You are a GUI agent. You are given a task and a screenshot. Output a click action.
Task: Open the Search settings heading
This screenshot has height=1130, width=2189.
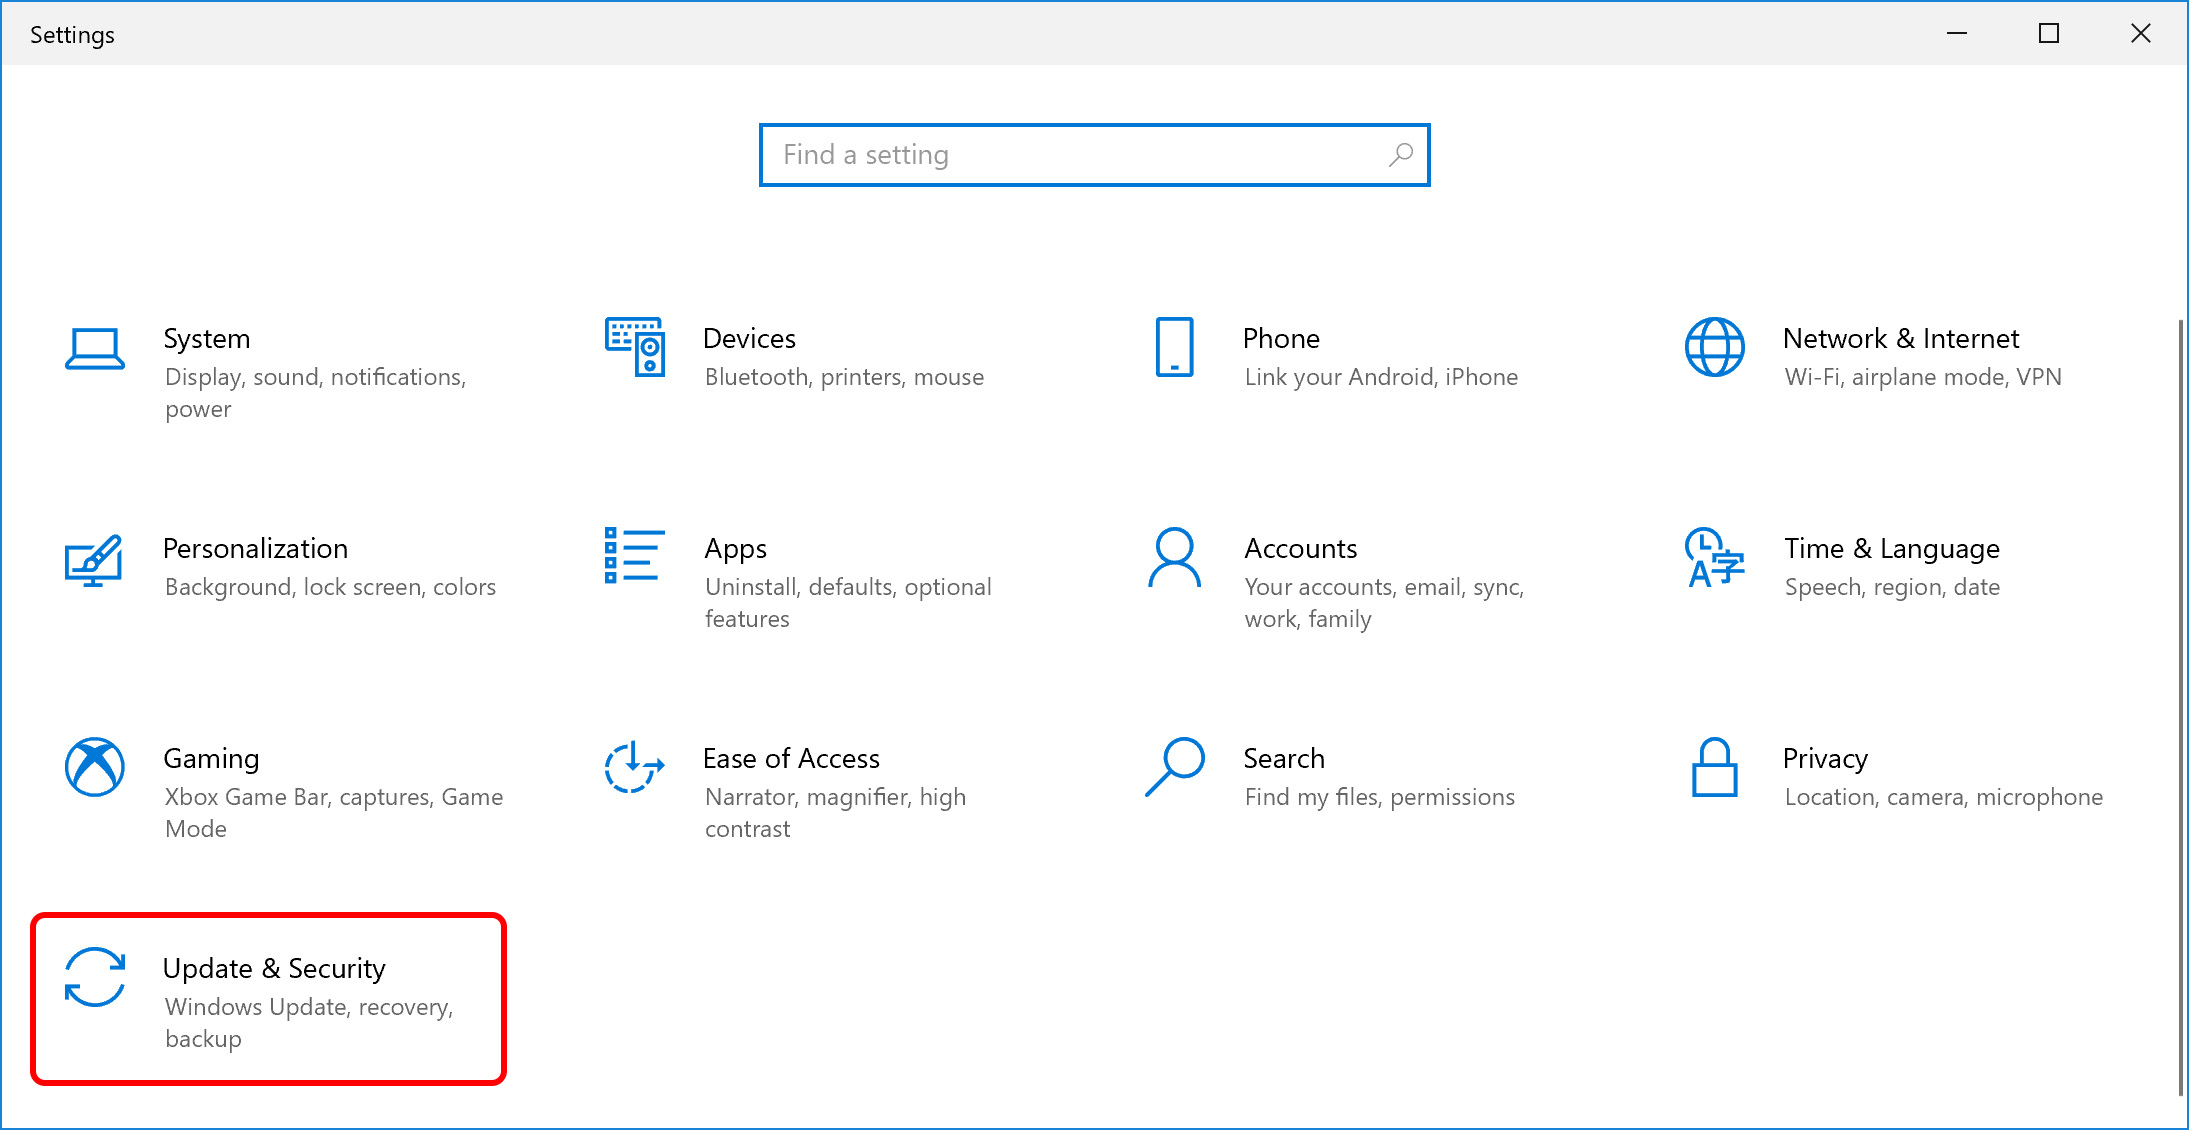coord(1284,759)
